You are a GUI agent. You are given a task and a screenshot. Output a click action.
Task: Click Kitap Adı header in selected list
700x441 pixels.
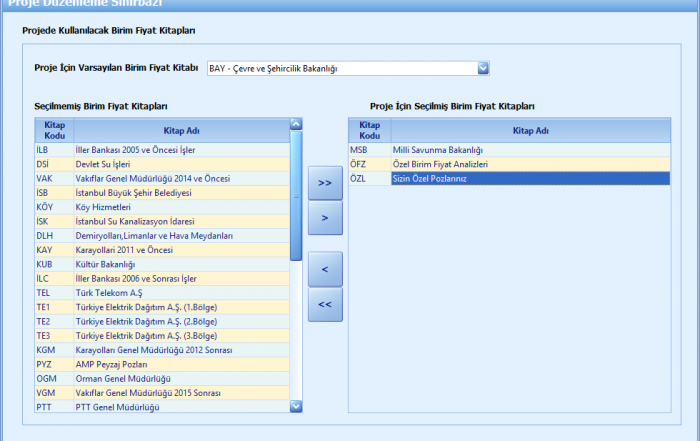point(529,130)
